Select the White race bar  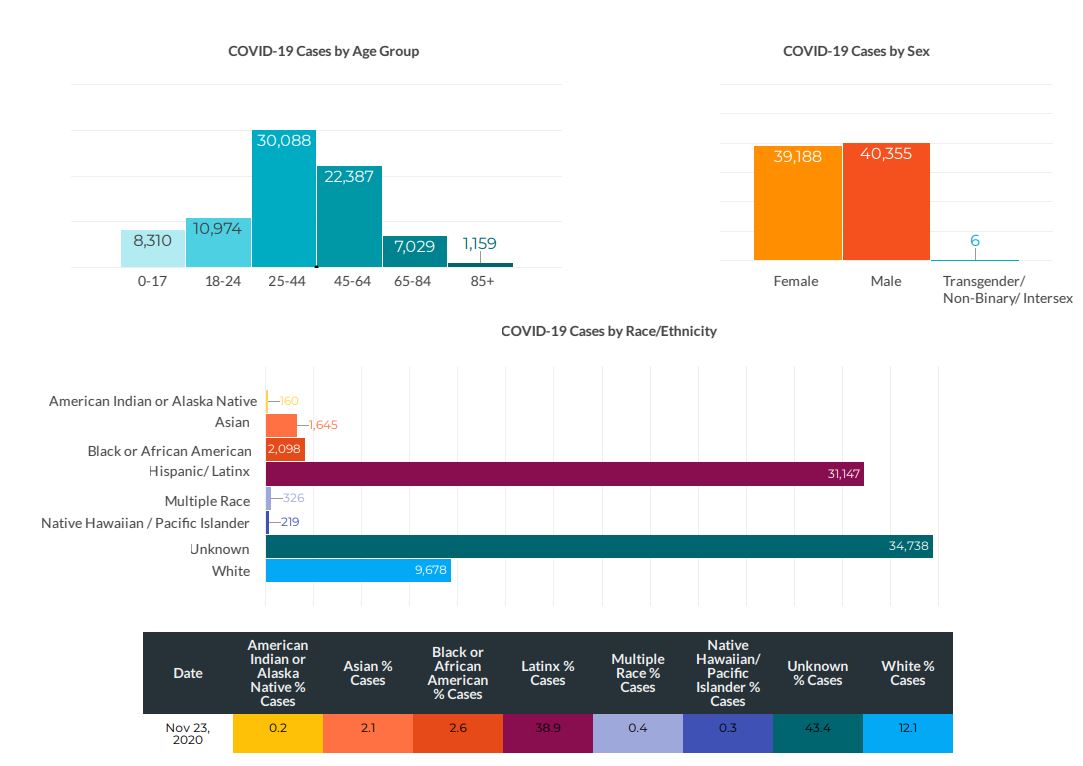[x=357, y=570]
